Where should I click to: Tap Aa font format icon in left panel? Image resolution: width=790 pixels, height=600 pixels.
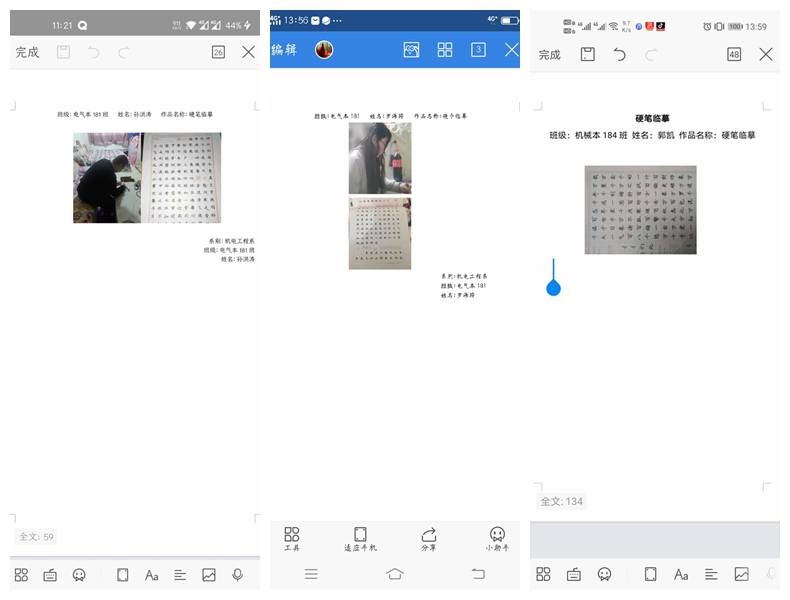coord(152,575)
